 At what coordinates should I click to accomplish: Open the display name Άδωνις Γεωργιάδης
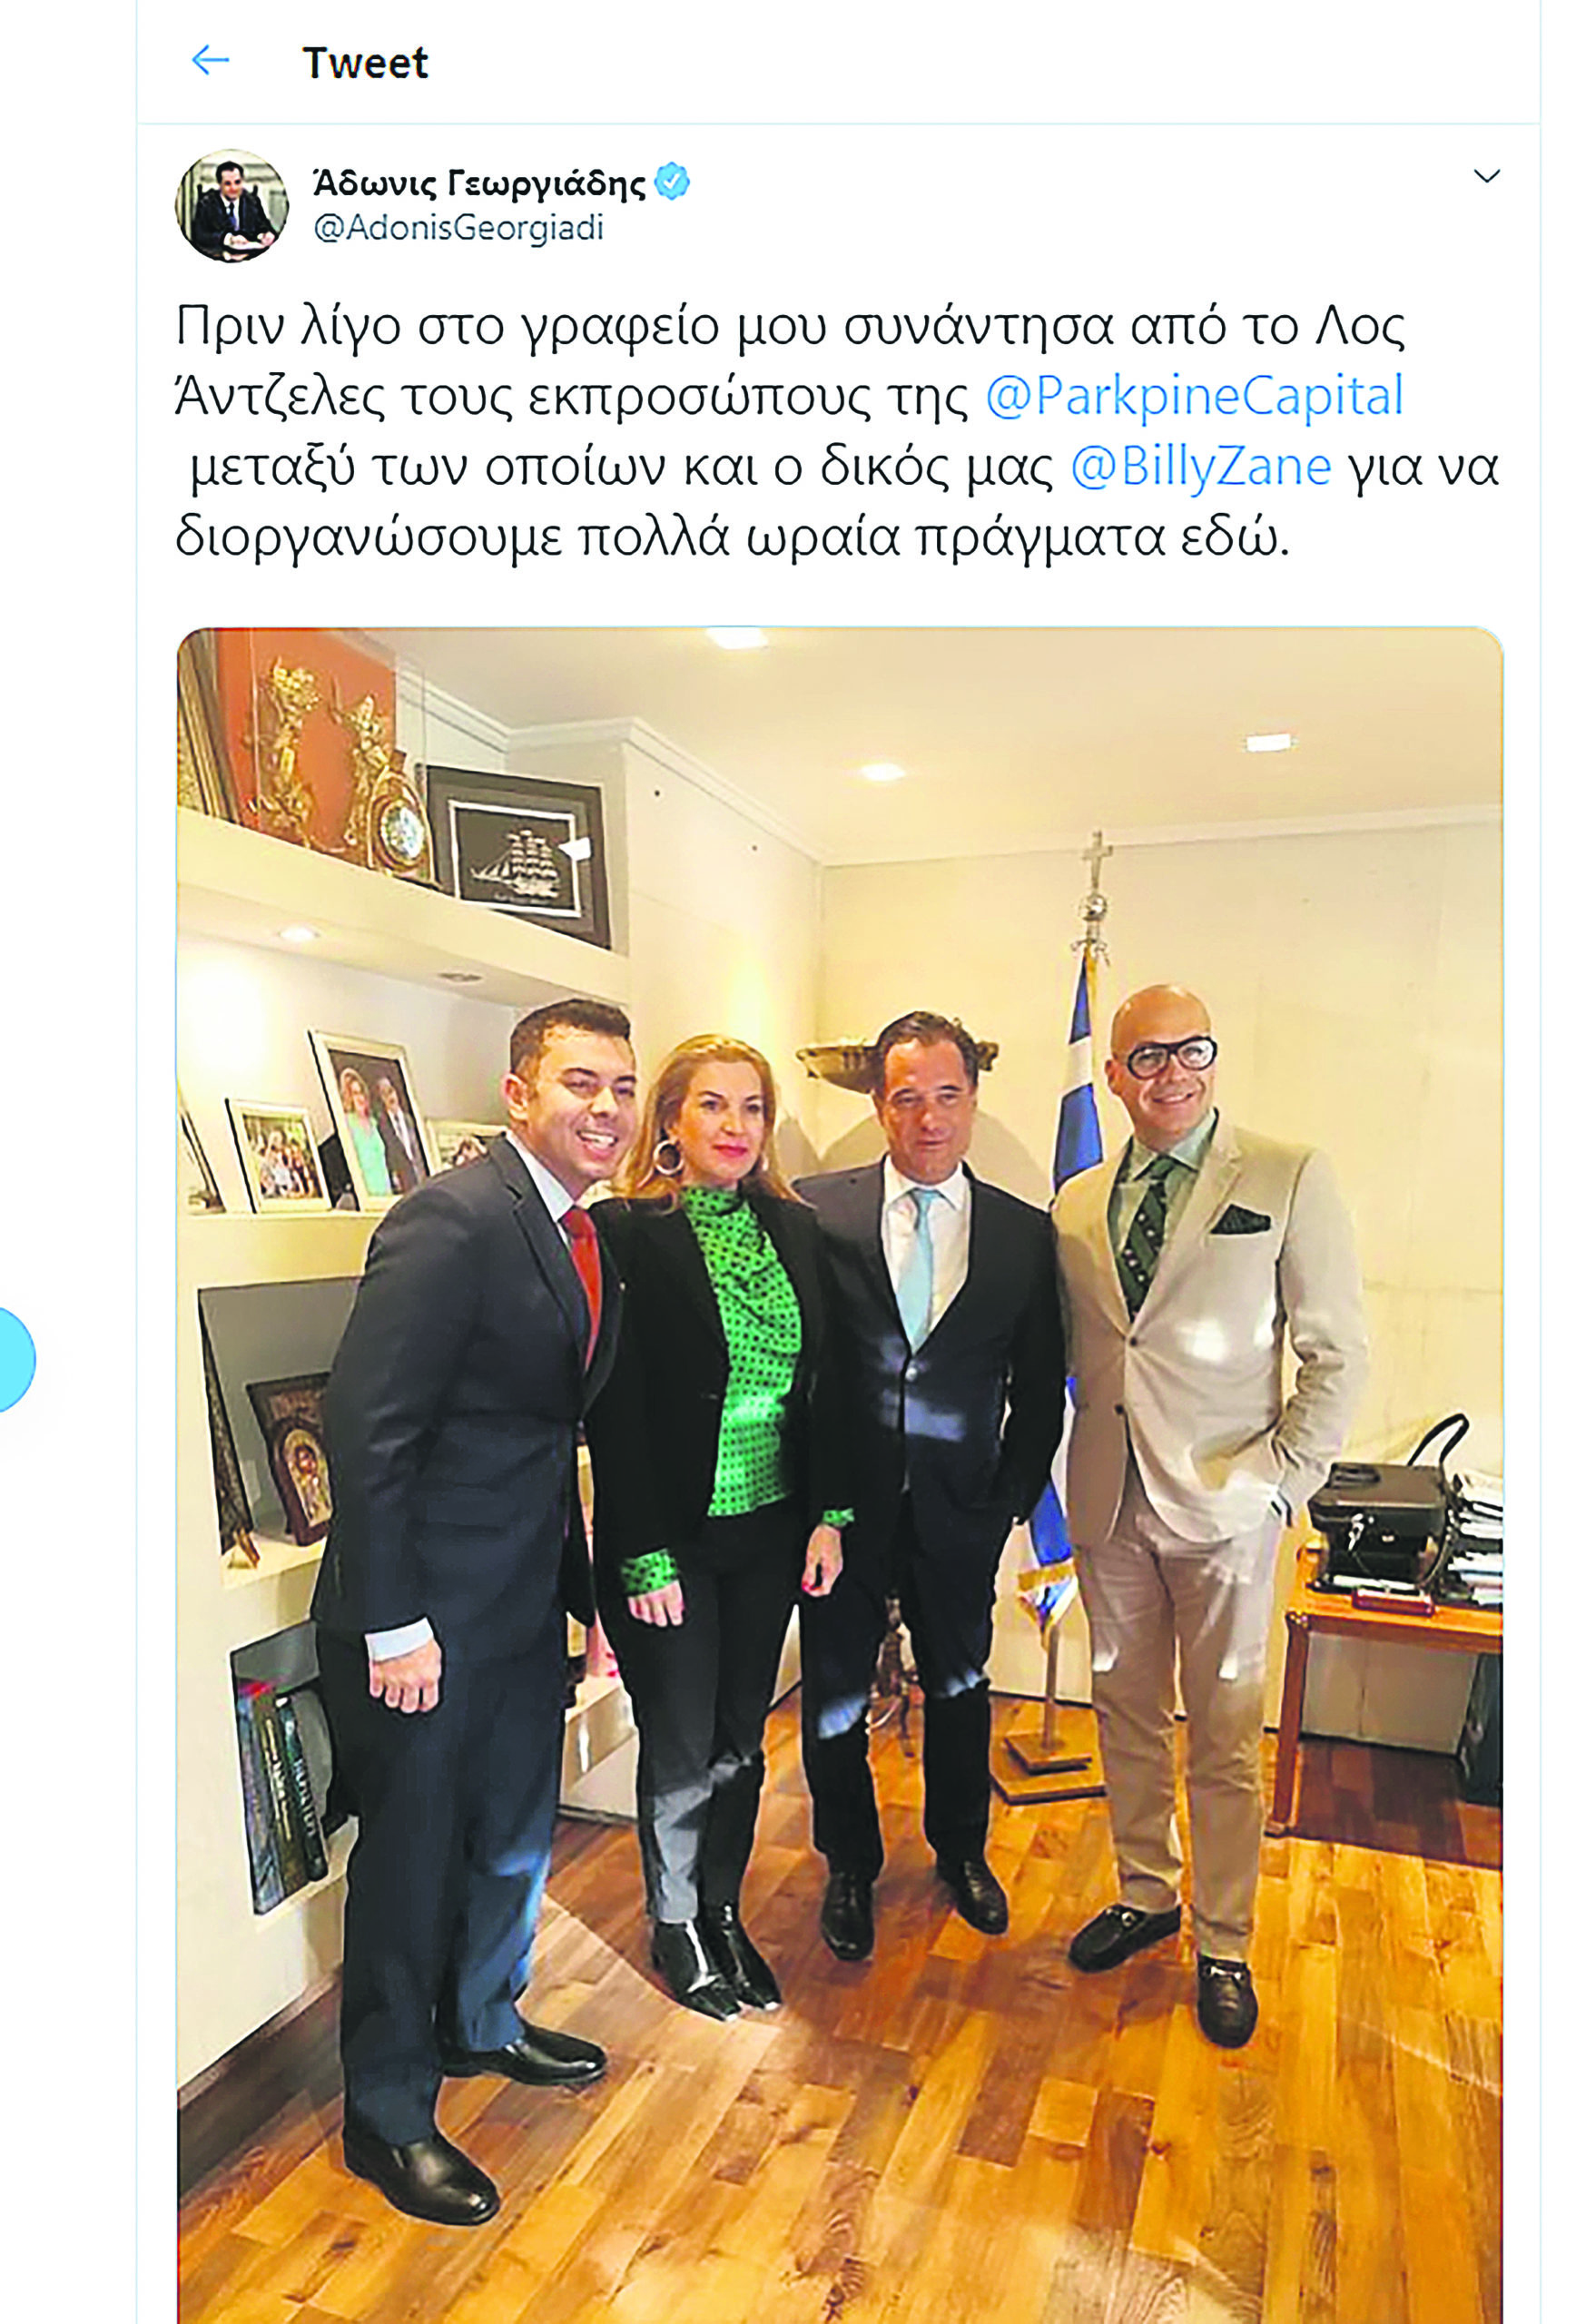click(480, 183)
